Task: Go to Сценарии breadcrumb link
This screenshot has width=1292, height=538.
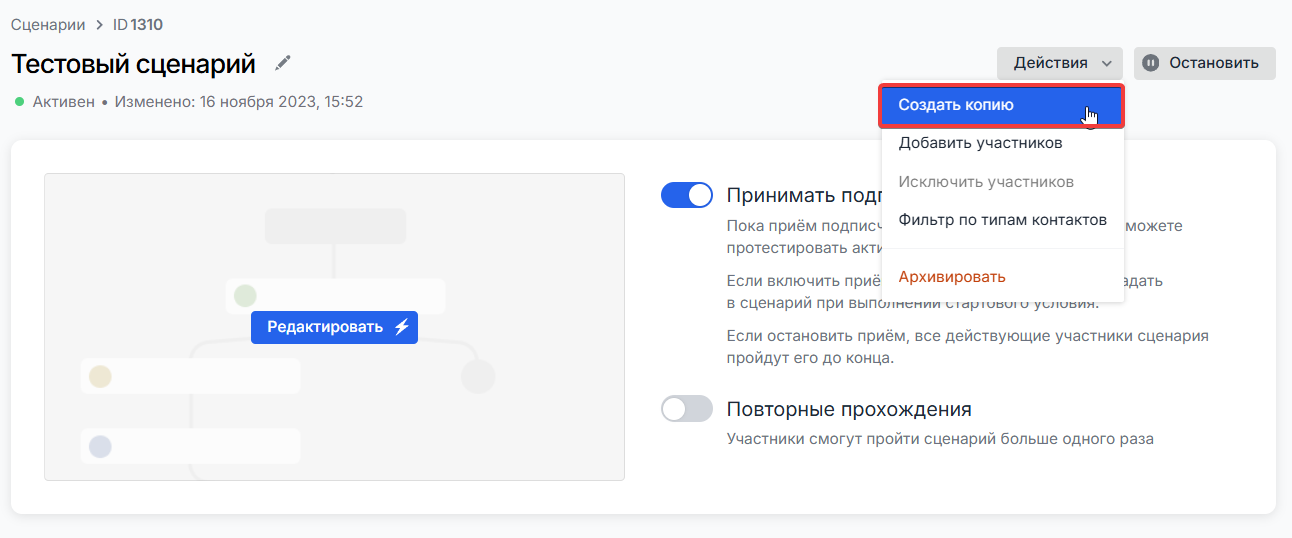Action: [46, 24]
